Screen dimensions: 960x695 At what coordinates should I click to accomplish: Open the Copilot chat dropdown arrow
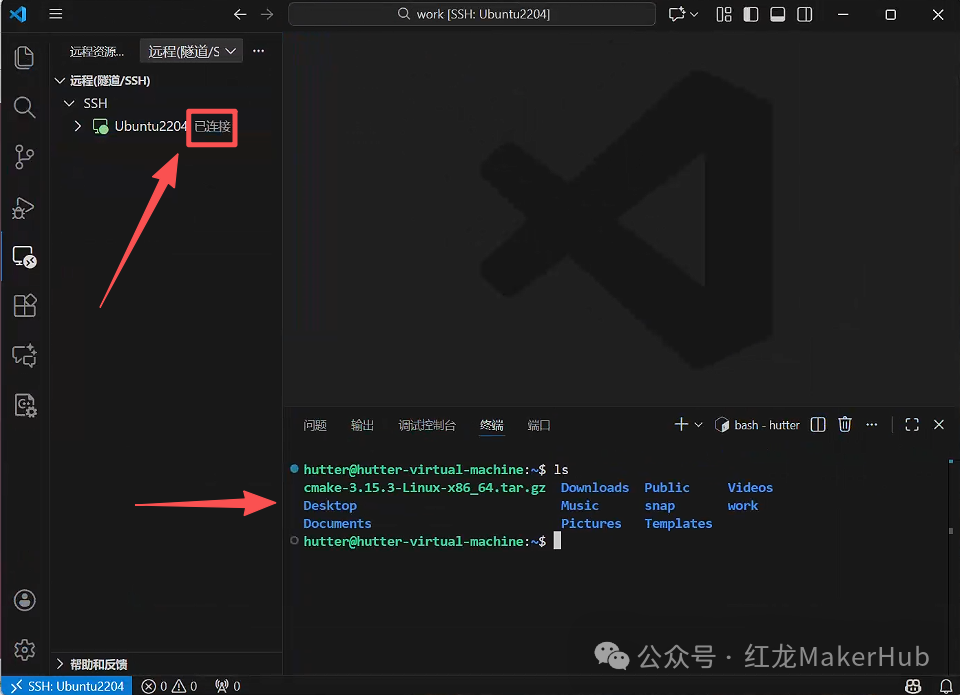pos(694,14)
